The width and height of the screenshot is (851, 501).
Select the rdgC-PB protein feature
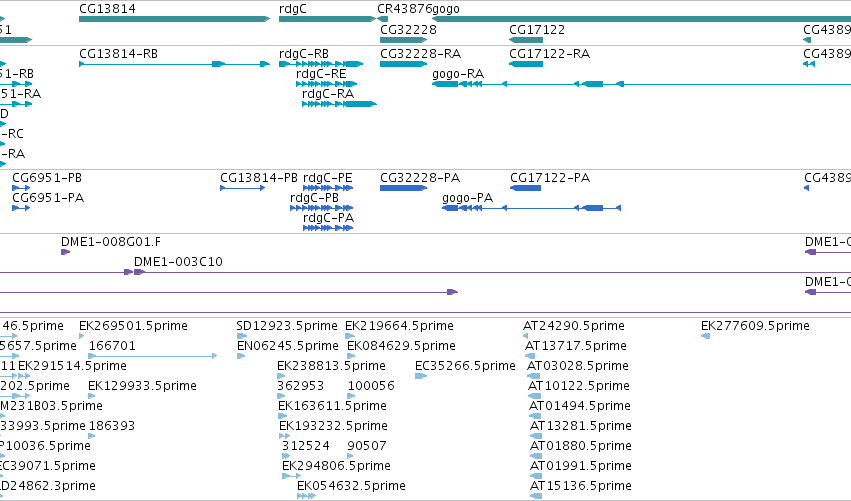point(321,208)
